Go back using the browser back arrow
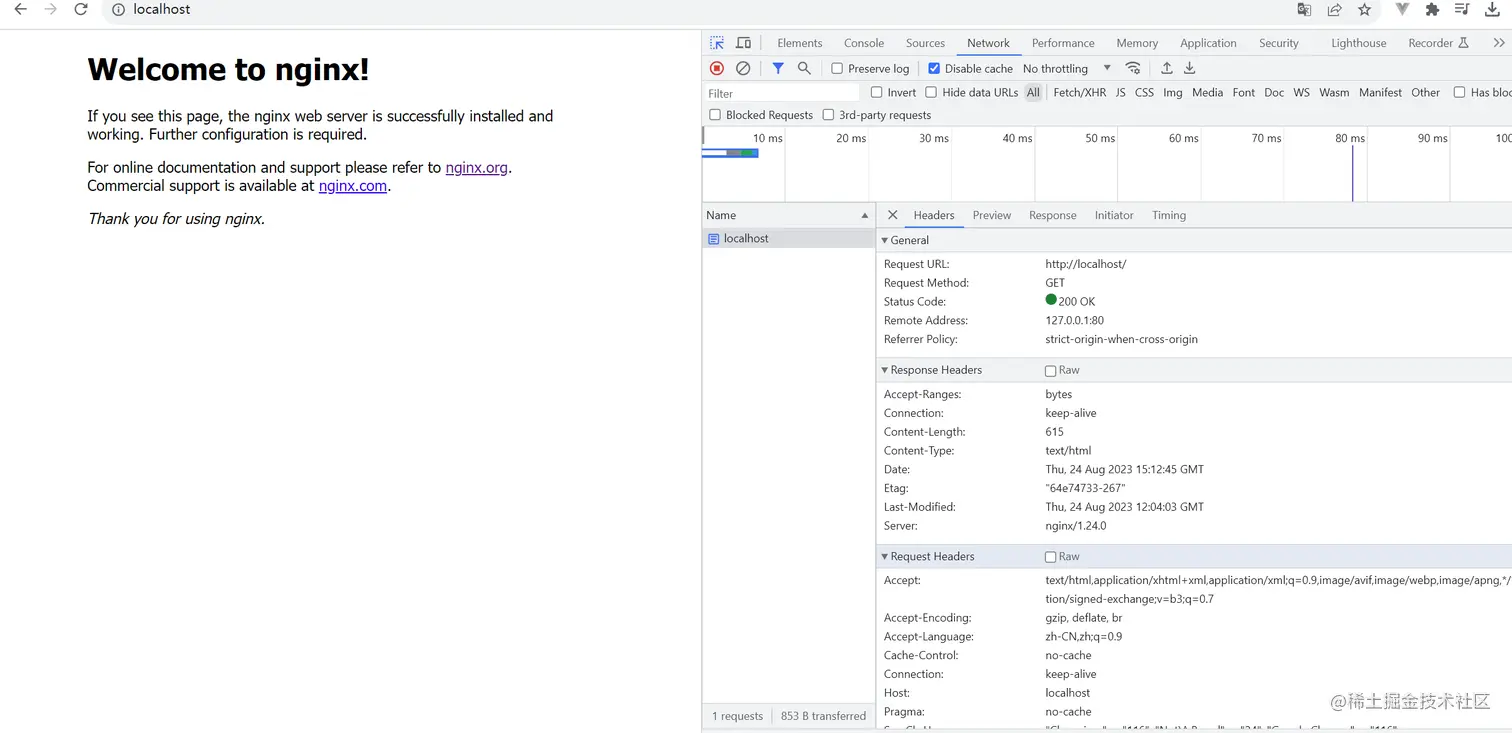The image size is (1512, 733). [20, 10]
